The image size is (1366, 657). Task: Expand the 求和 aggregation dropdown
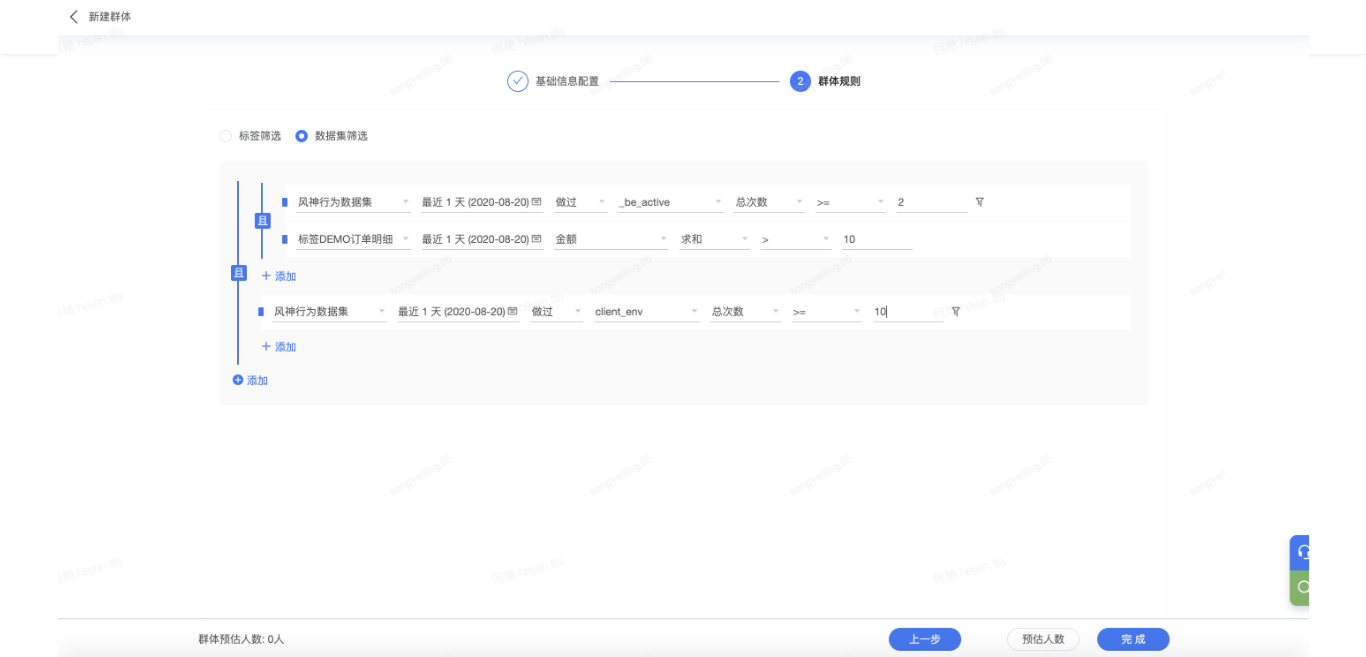[714, 240]
